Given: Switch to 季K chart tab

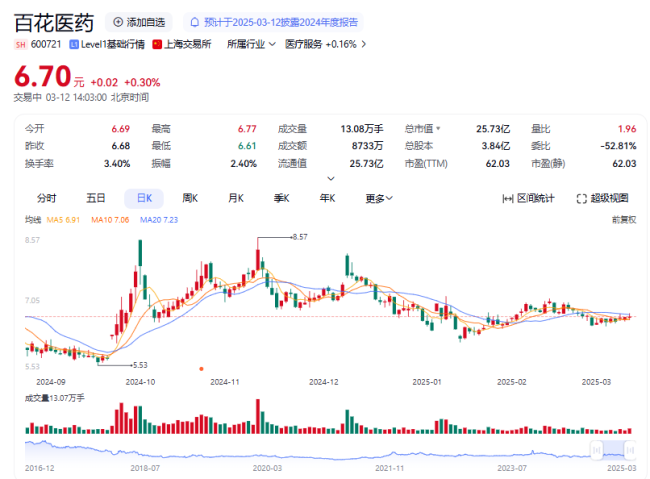Looking at the screenshot, I should [x=281, y=198].
